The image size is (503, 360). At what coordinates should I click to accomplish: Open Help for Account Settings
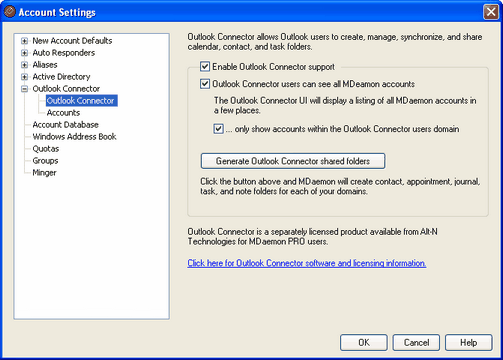click(x=469, y=343)
